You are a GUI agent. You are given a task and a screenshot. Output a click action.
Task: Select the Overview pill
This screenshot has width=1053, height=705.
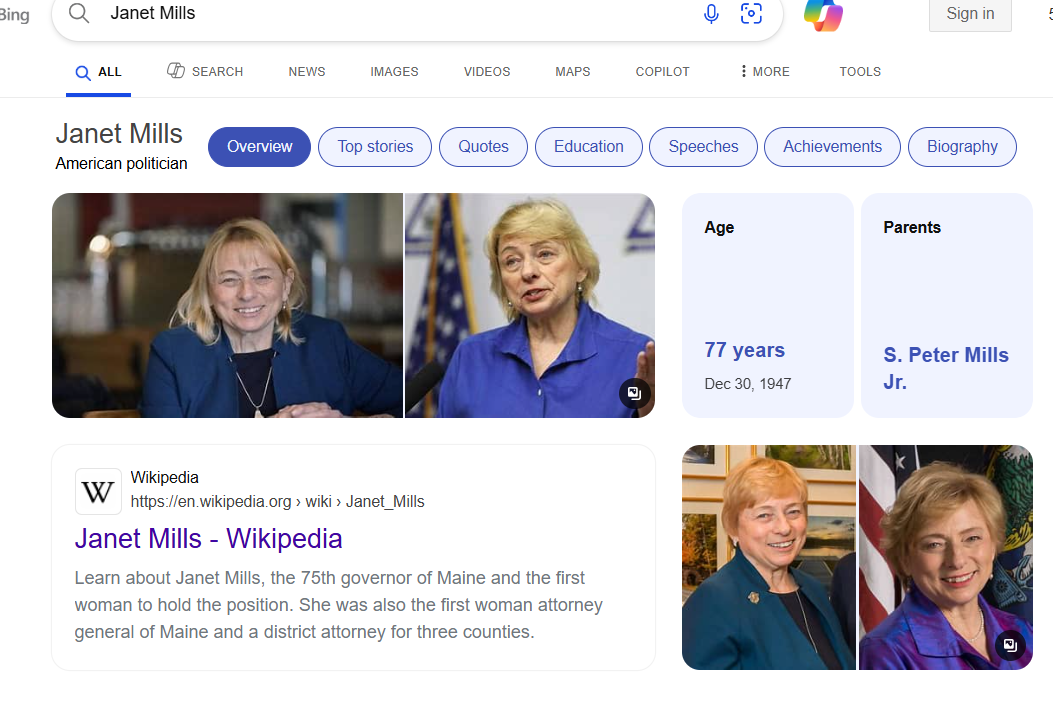(x=259, y=146)
